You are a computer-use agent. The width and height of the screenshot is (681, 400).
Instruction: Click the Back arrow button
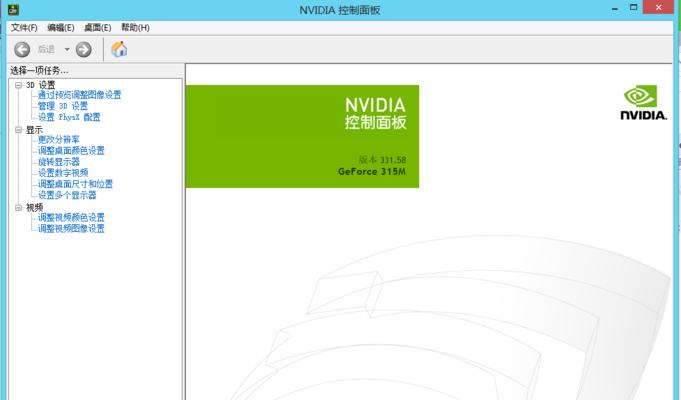tap(22, 50)
